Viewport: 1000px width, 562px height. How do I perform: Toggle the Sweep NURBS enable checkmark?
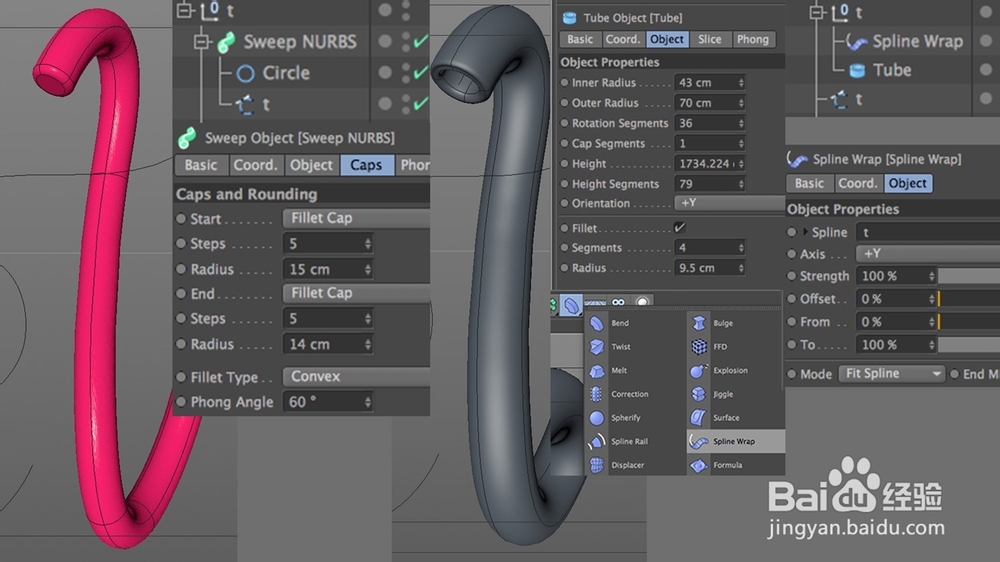click(x=420, y=42)
